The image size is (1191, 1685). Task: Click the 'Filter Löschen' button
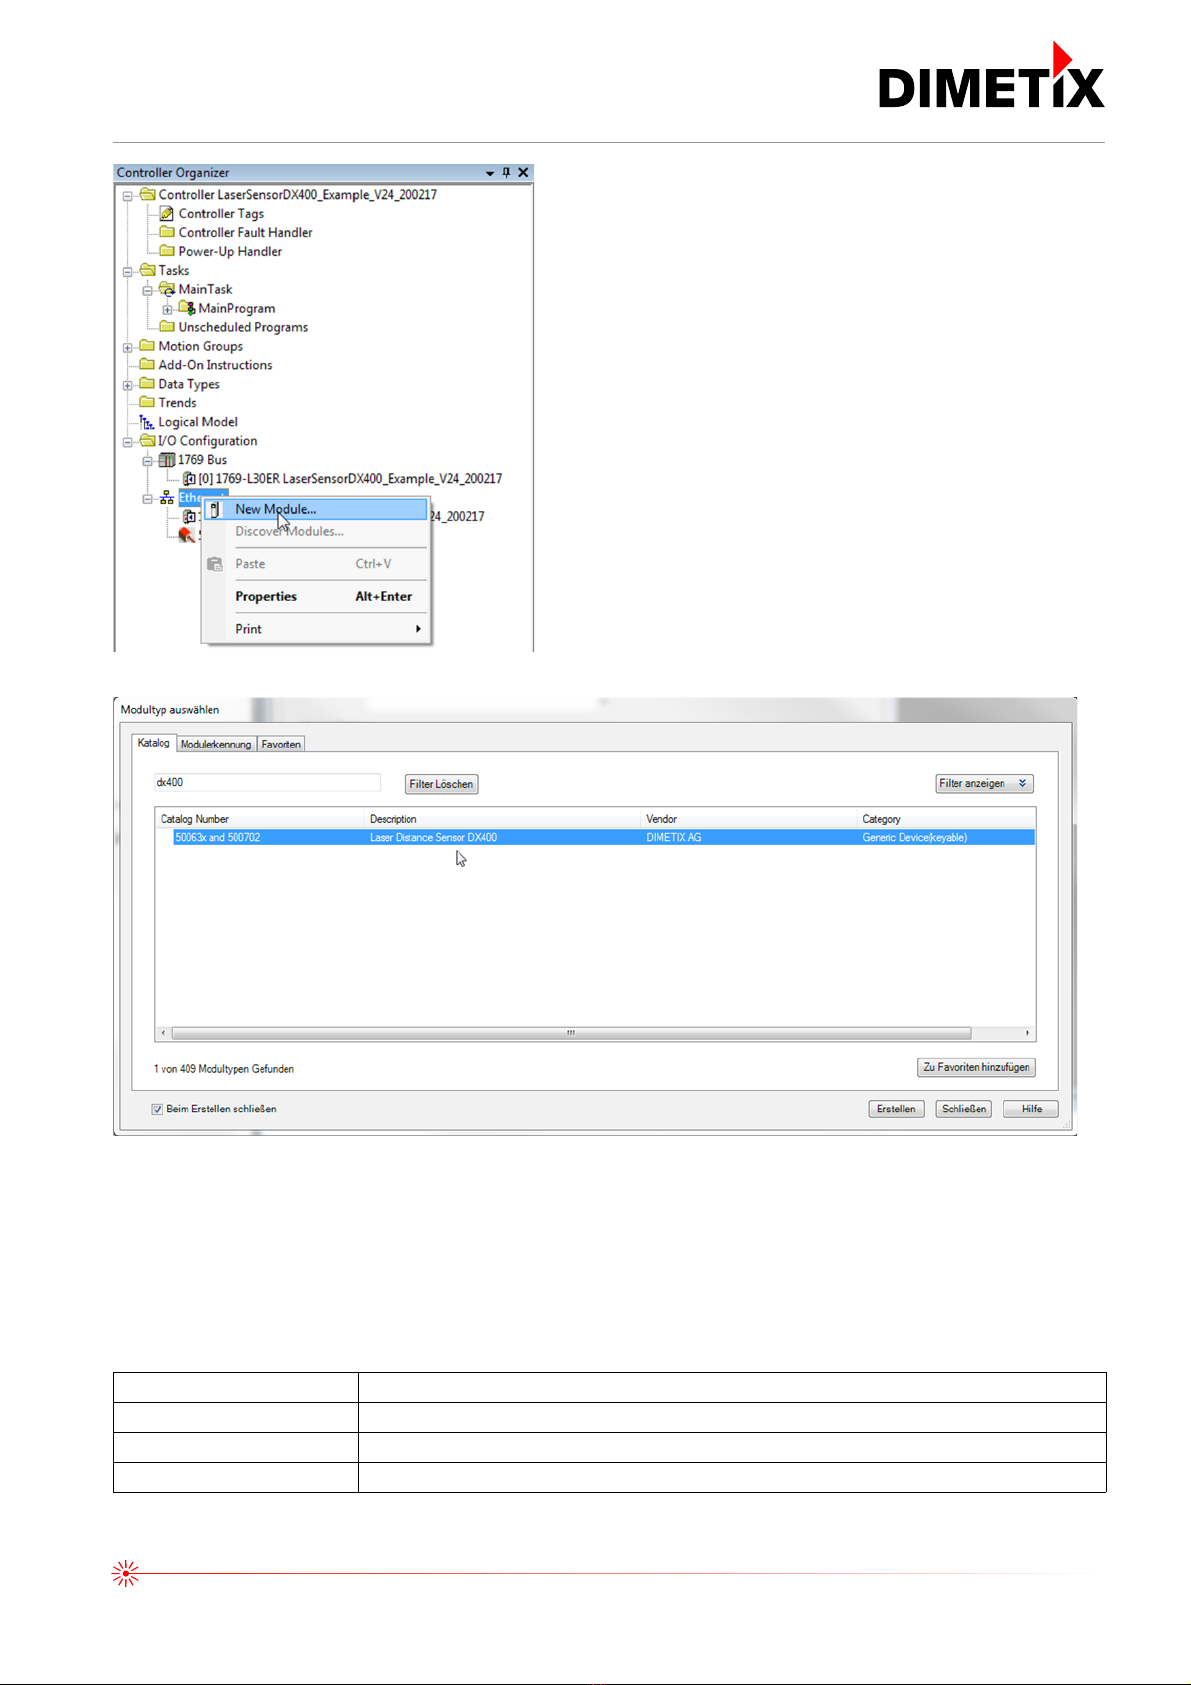click(x=441, y=784)
